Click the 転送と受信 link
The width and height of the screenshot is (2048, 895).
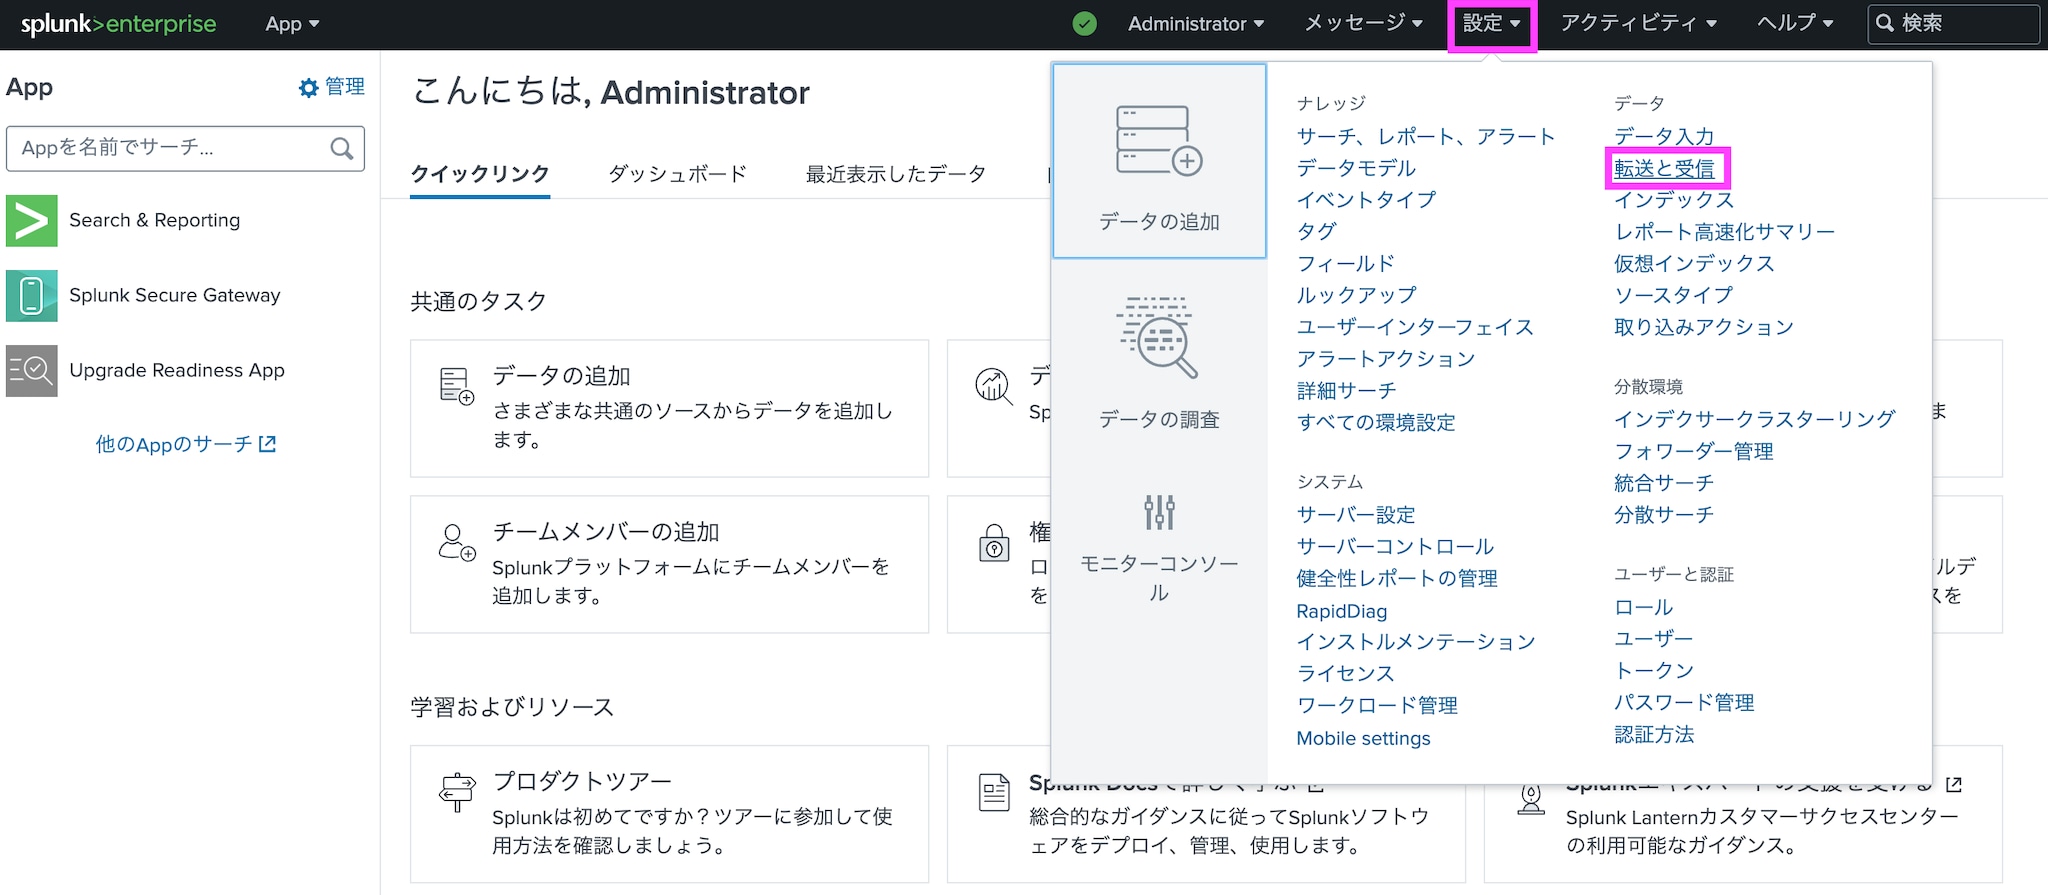(x=1665, y=169)
